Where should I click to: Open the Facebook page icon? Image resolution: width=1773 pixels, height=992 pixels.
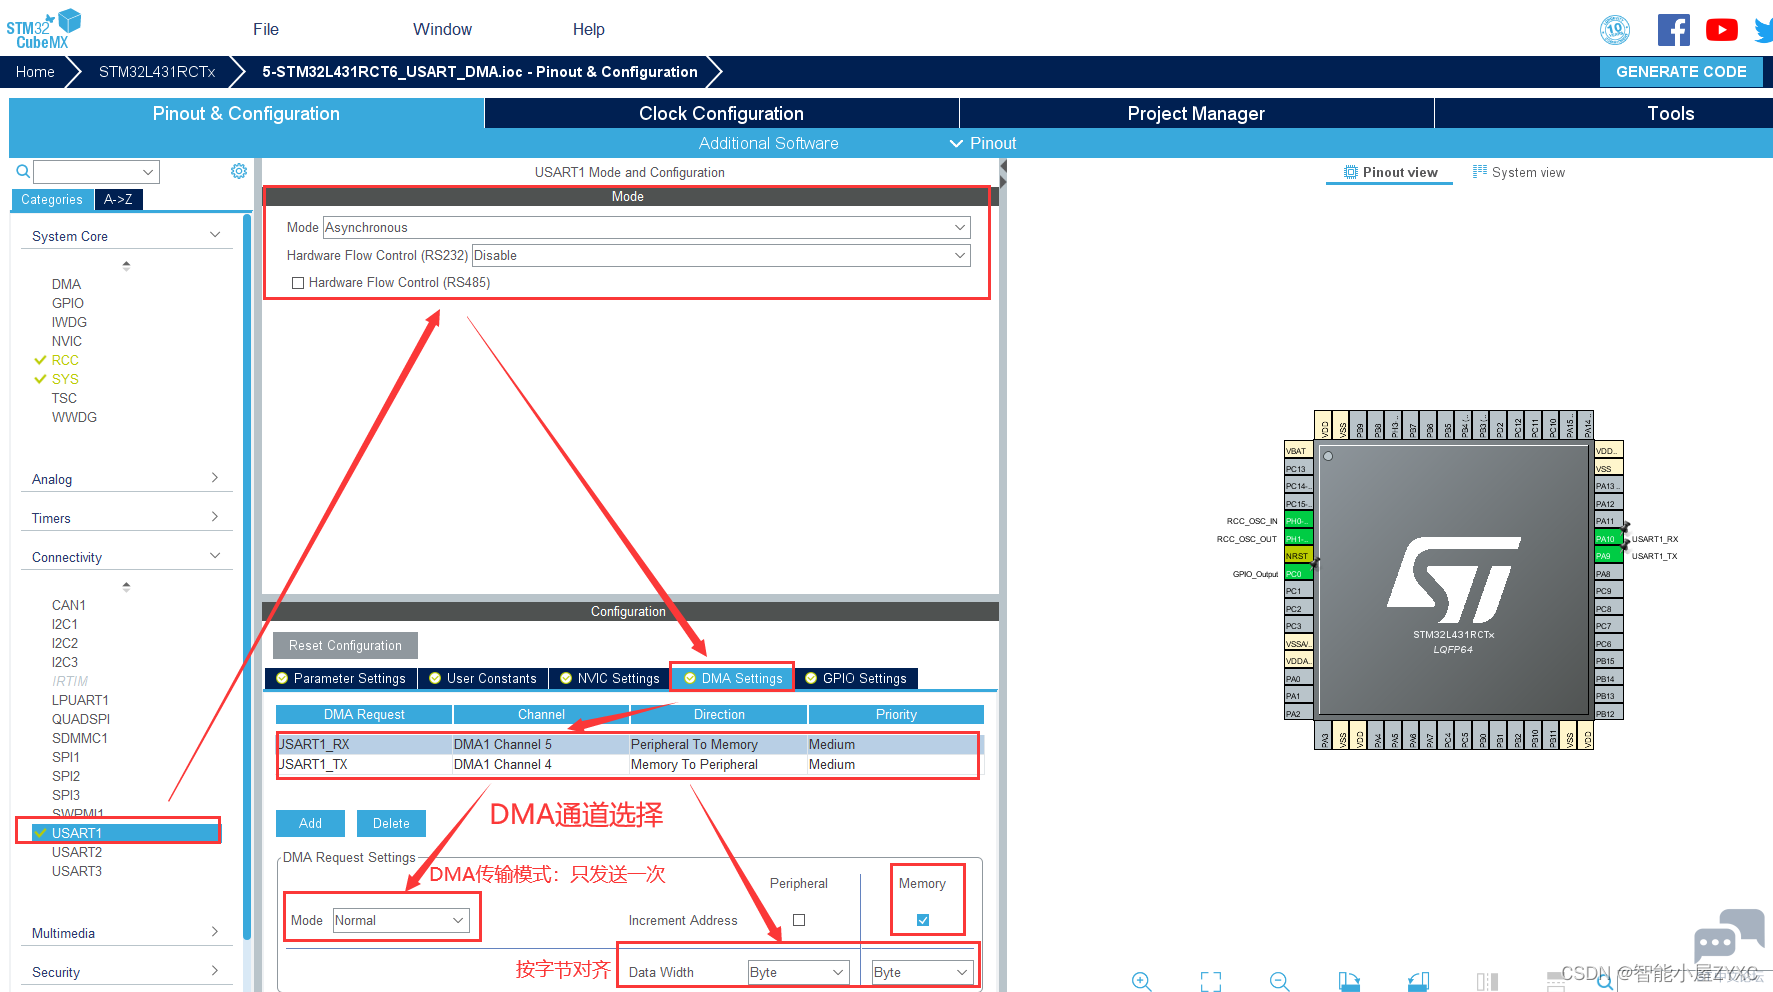coord(1673,30)
